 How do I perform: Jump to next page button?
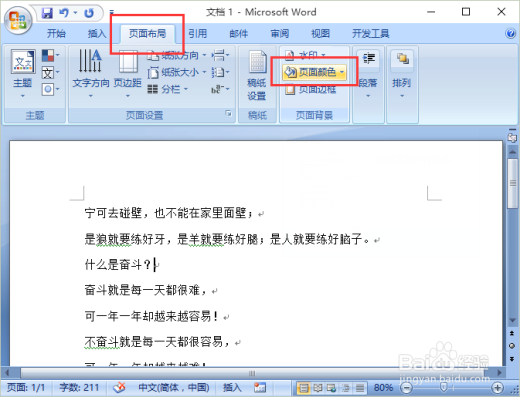click(512, 359)
